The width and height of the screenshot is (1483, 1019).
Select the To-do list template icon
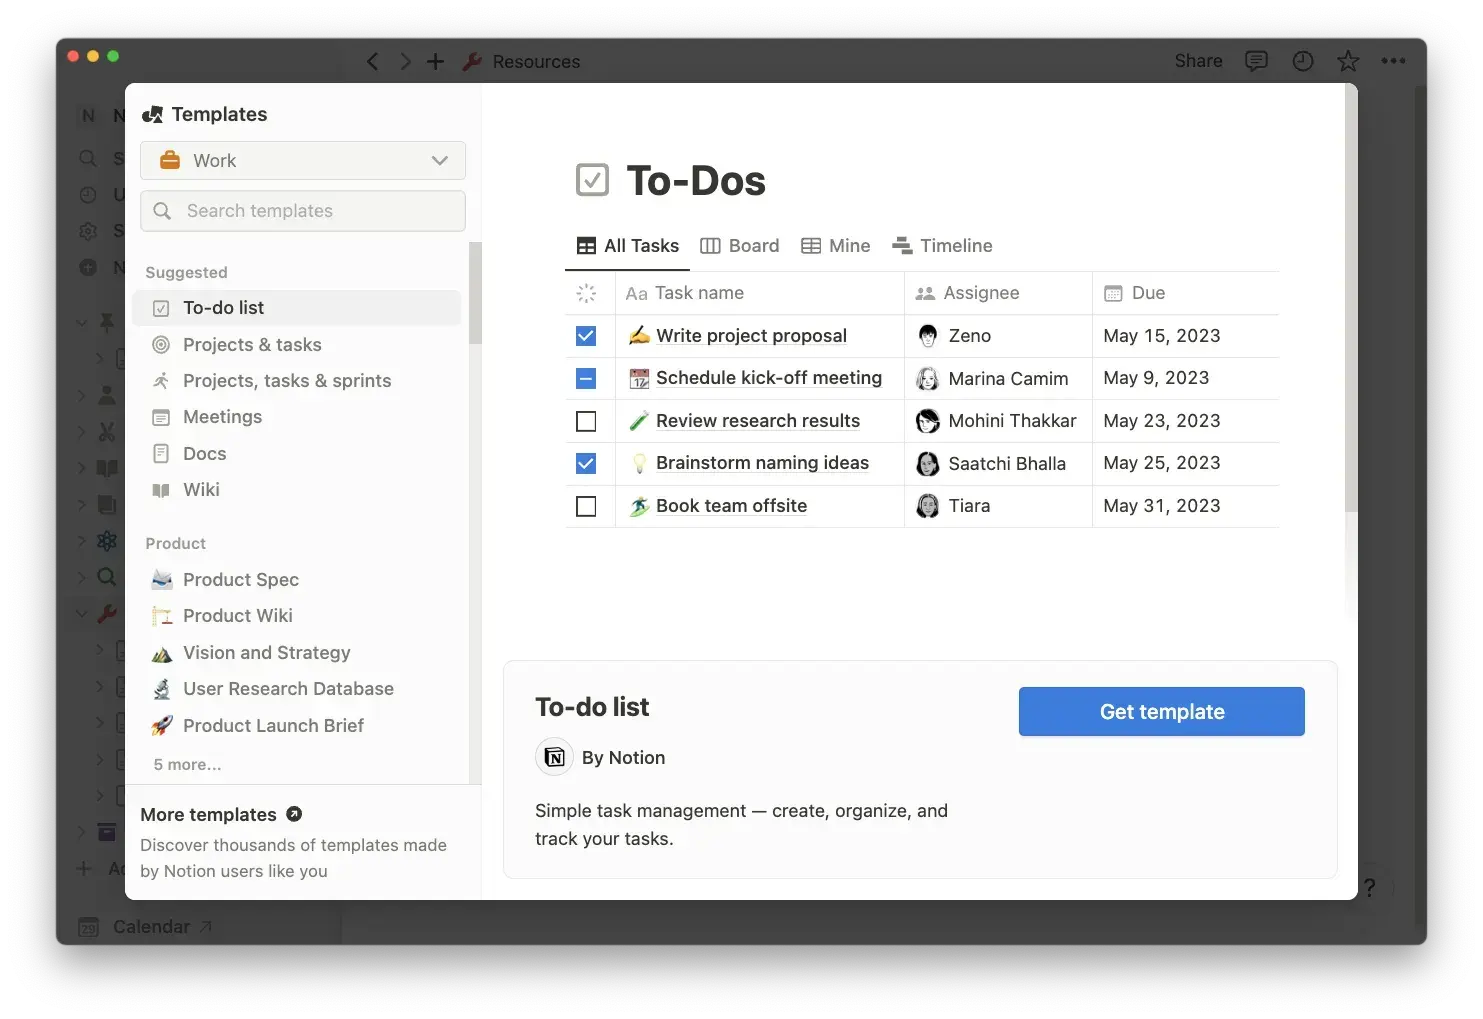click(161, 308)
